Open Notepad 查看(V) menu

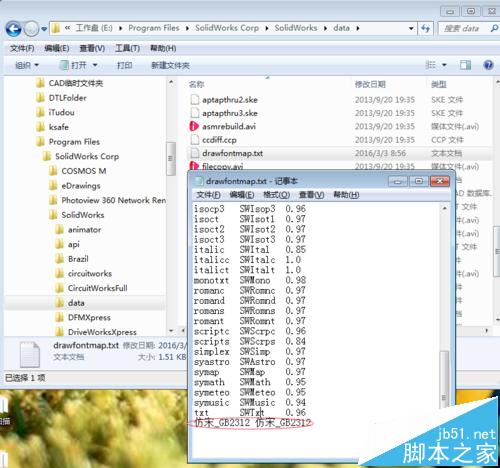pyautogui.click(x=311, y=195)
